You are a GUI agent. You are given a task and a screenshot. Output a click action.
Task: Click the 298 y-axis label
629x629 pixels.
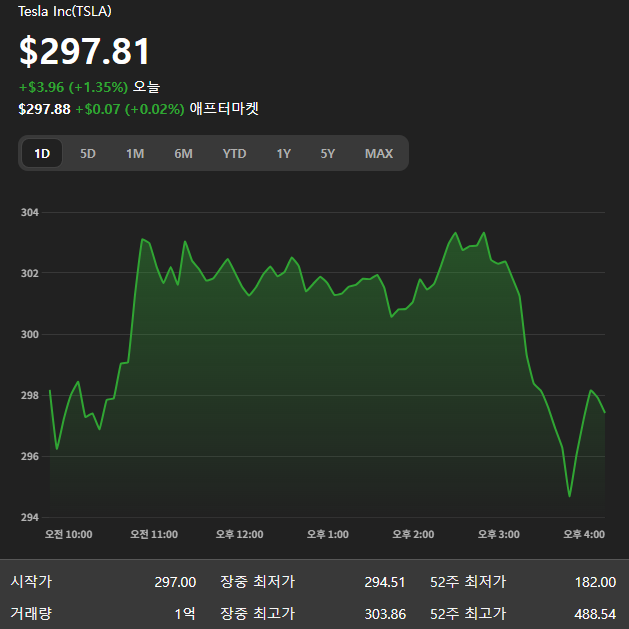pyautogui.click(x=30, y=395)
